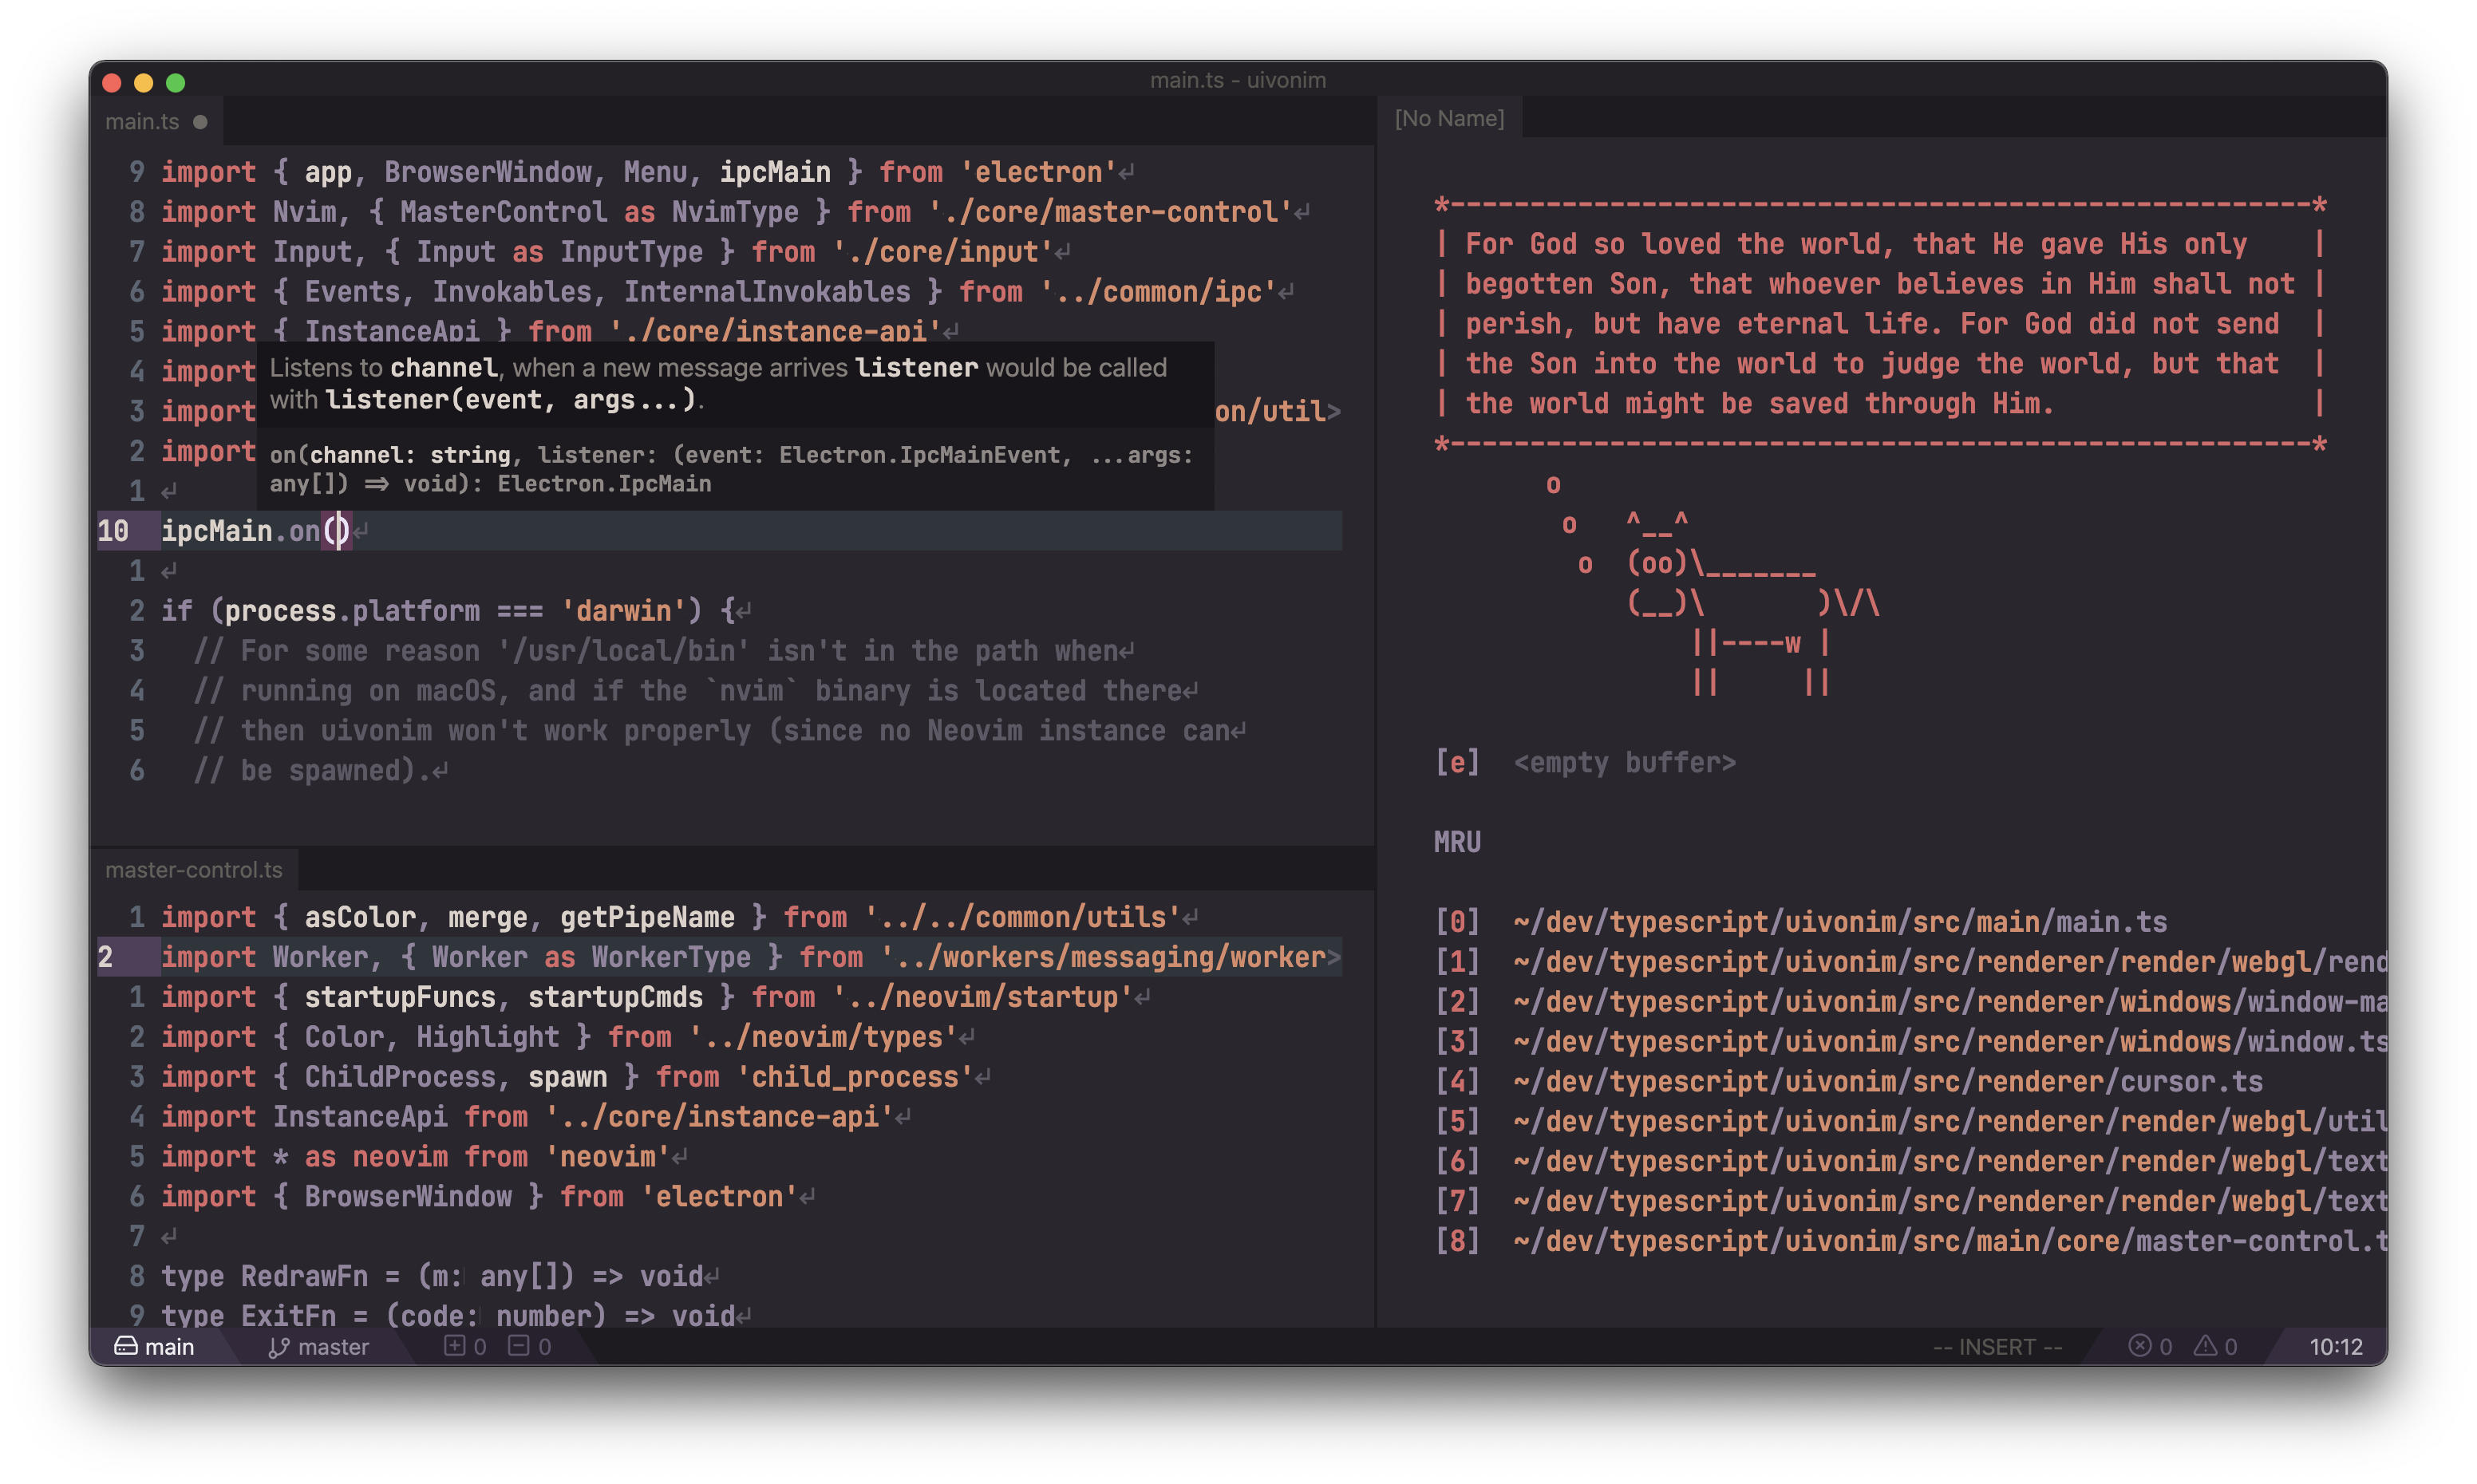This screenshot has height=1484, width=2477.
Task: Click the signature hint 'on(channel: string' text
Action: [390, 455]
